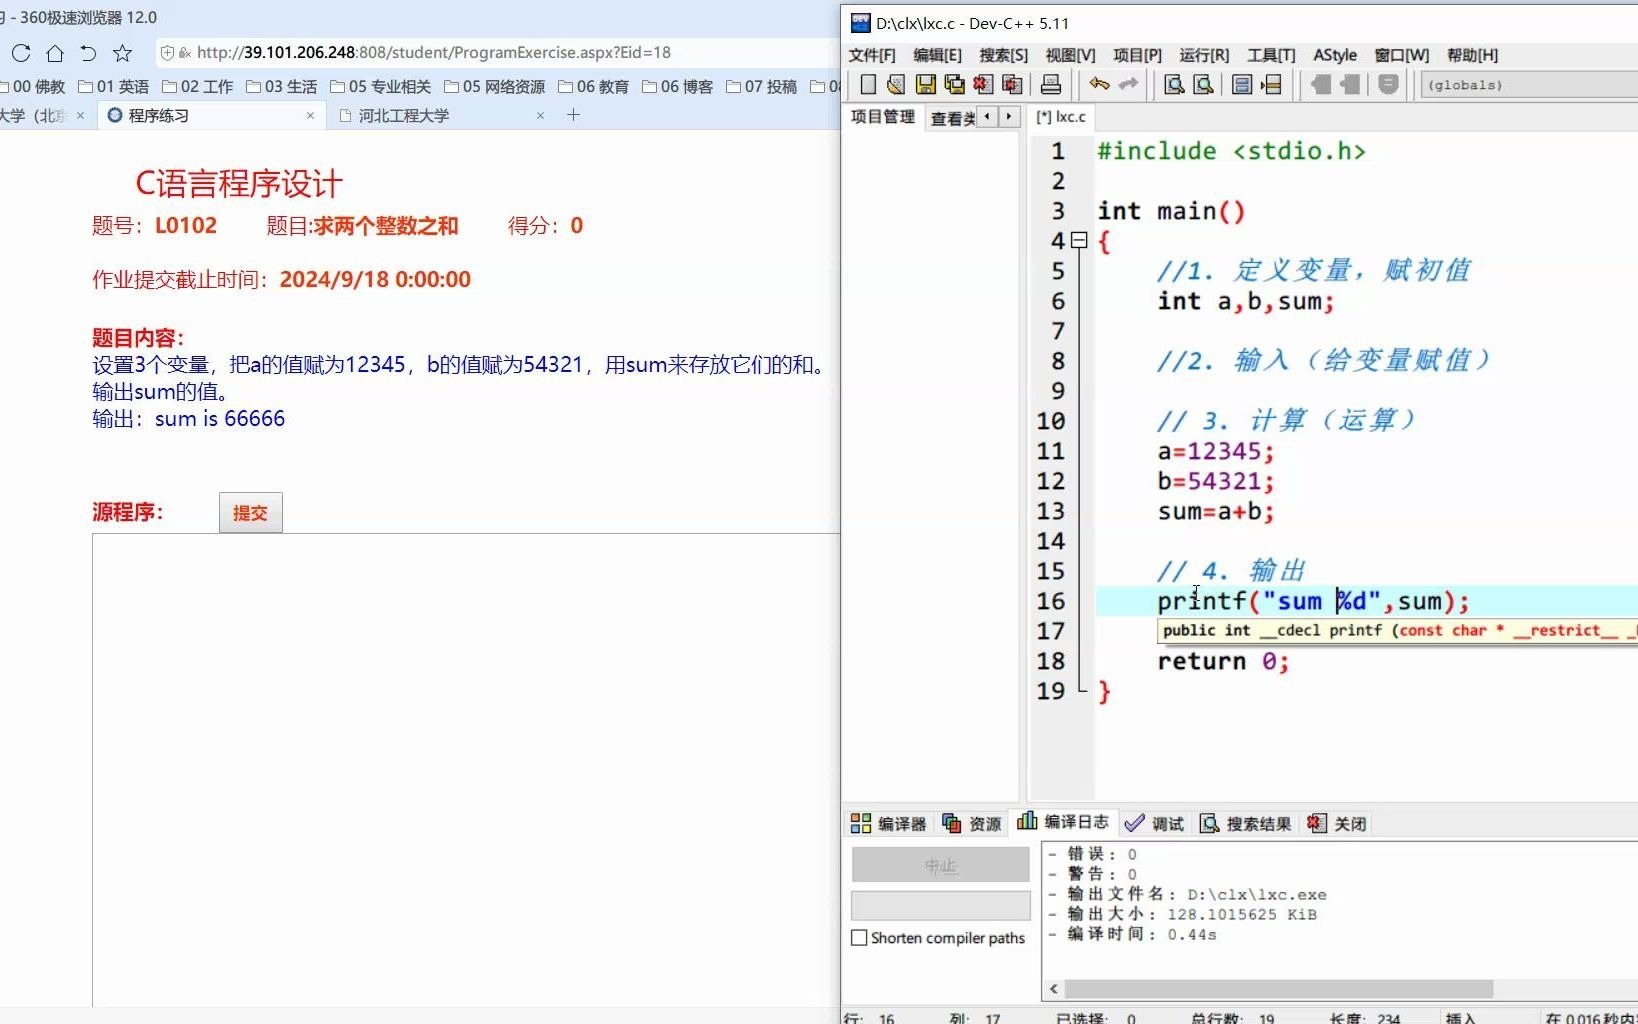The image size is (1638, 1024).
Task: Reload the page in the 360 browser
Action: 21,53
